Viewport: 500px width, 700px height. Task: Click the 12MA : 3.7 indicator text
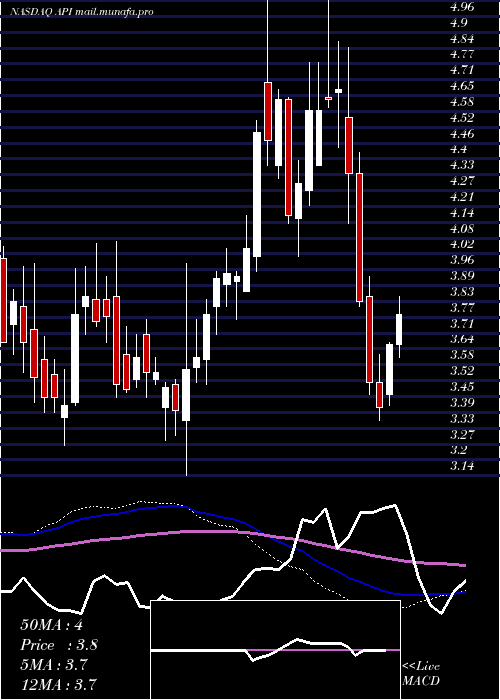click(58, 684)
